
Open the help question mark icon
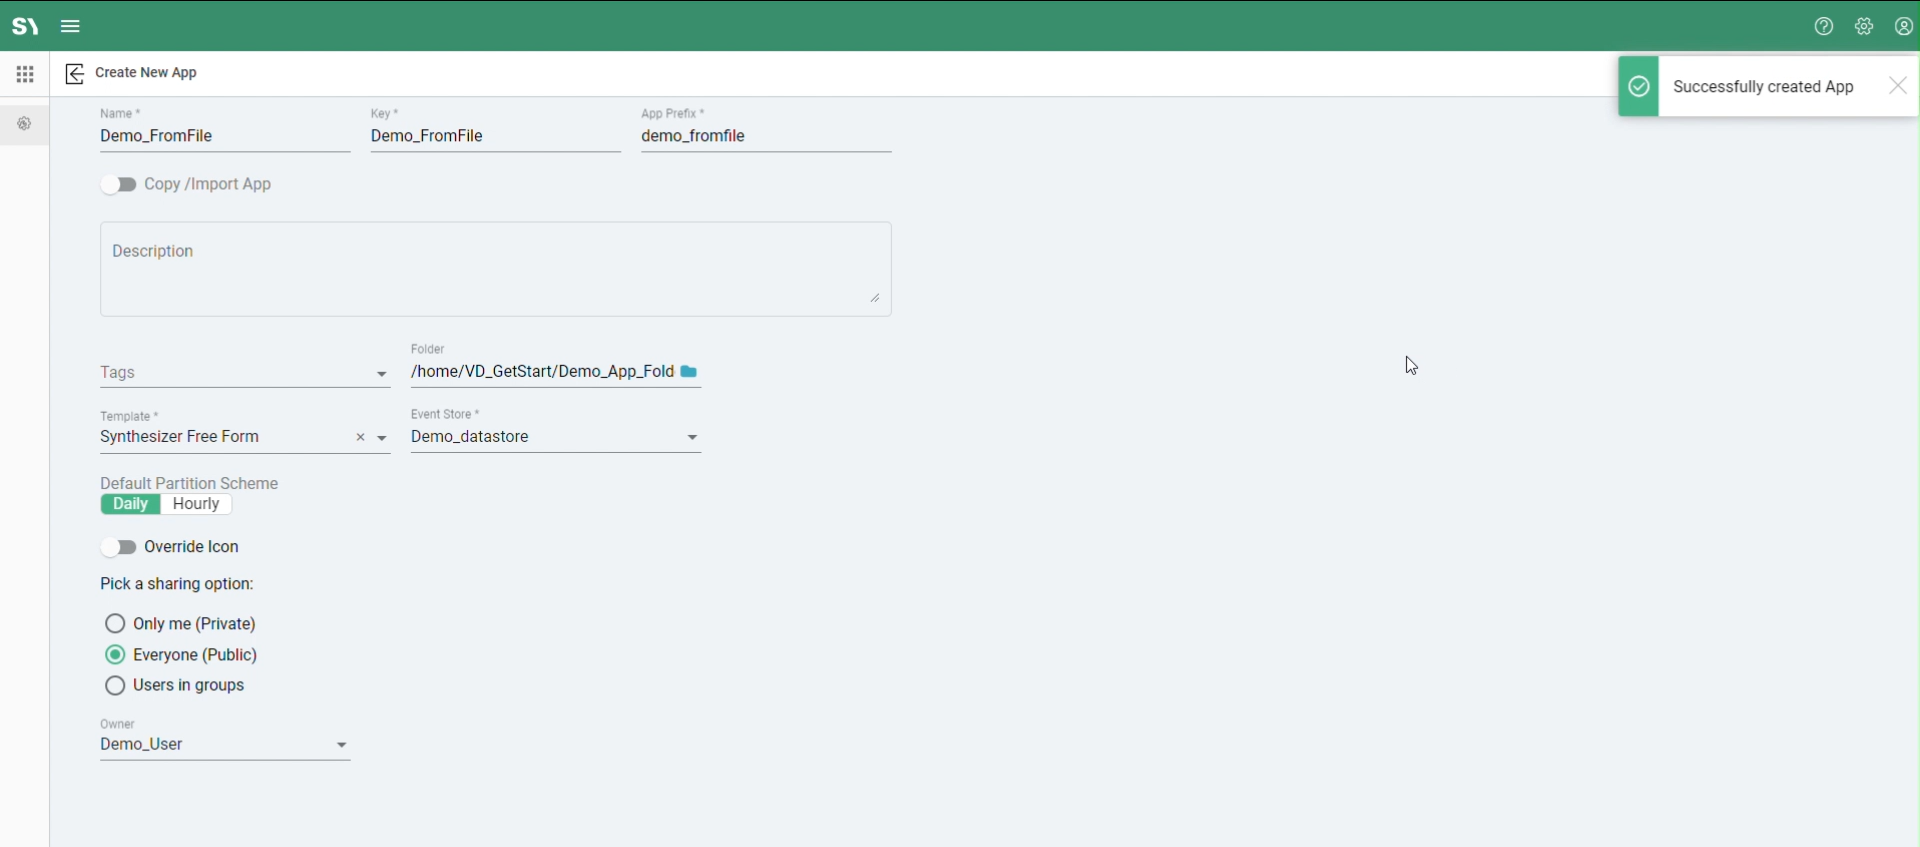coord(1824,27)
